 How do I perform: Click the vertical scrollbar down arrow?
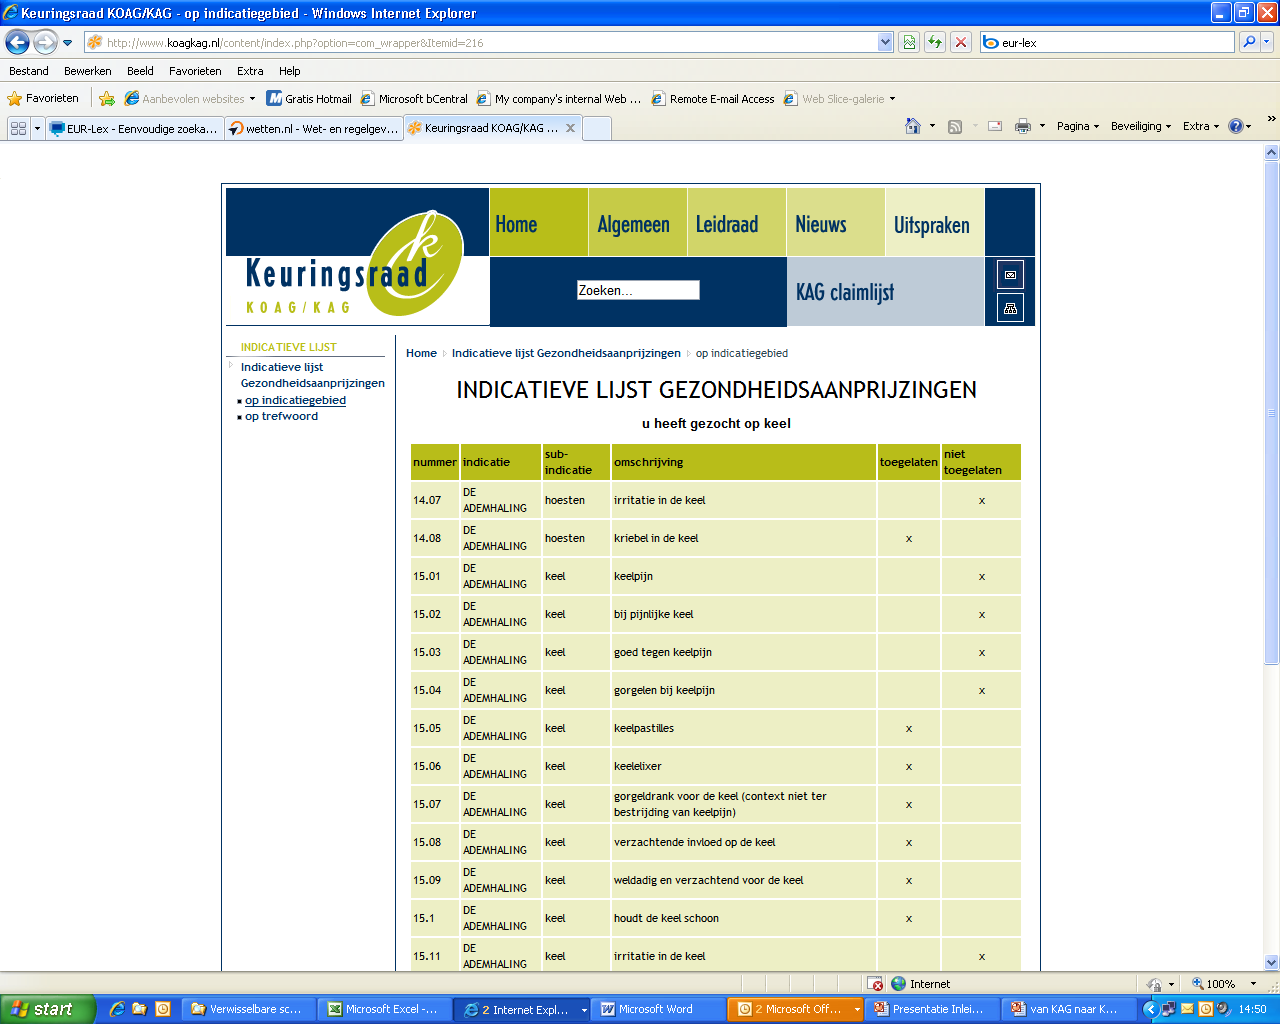pos(1271,962)
